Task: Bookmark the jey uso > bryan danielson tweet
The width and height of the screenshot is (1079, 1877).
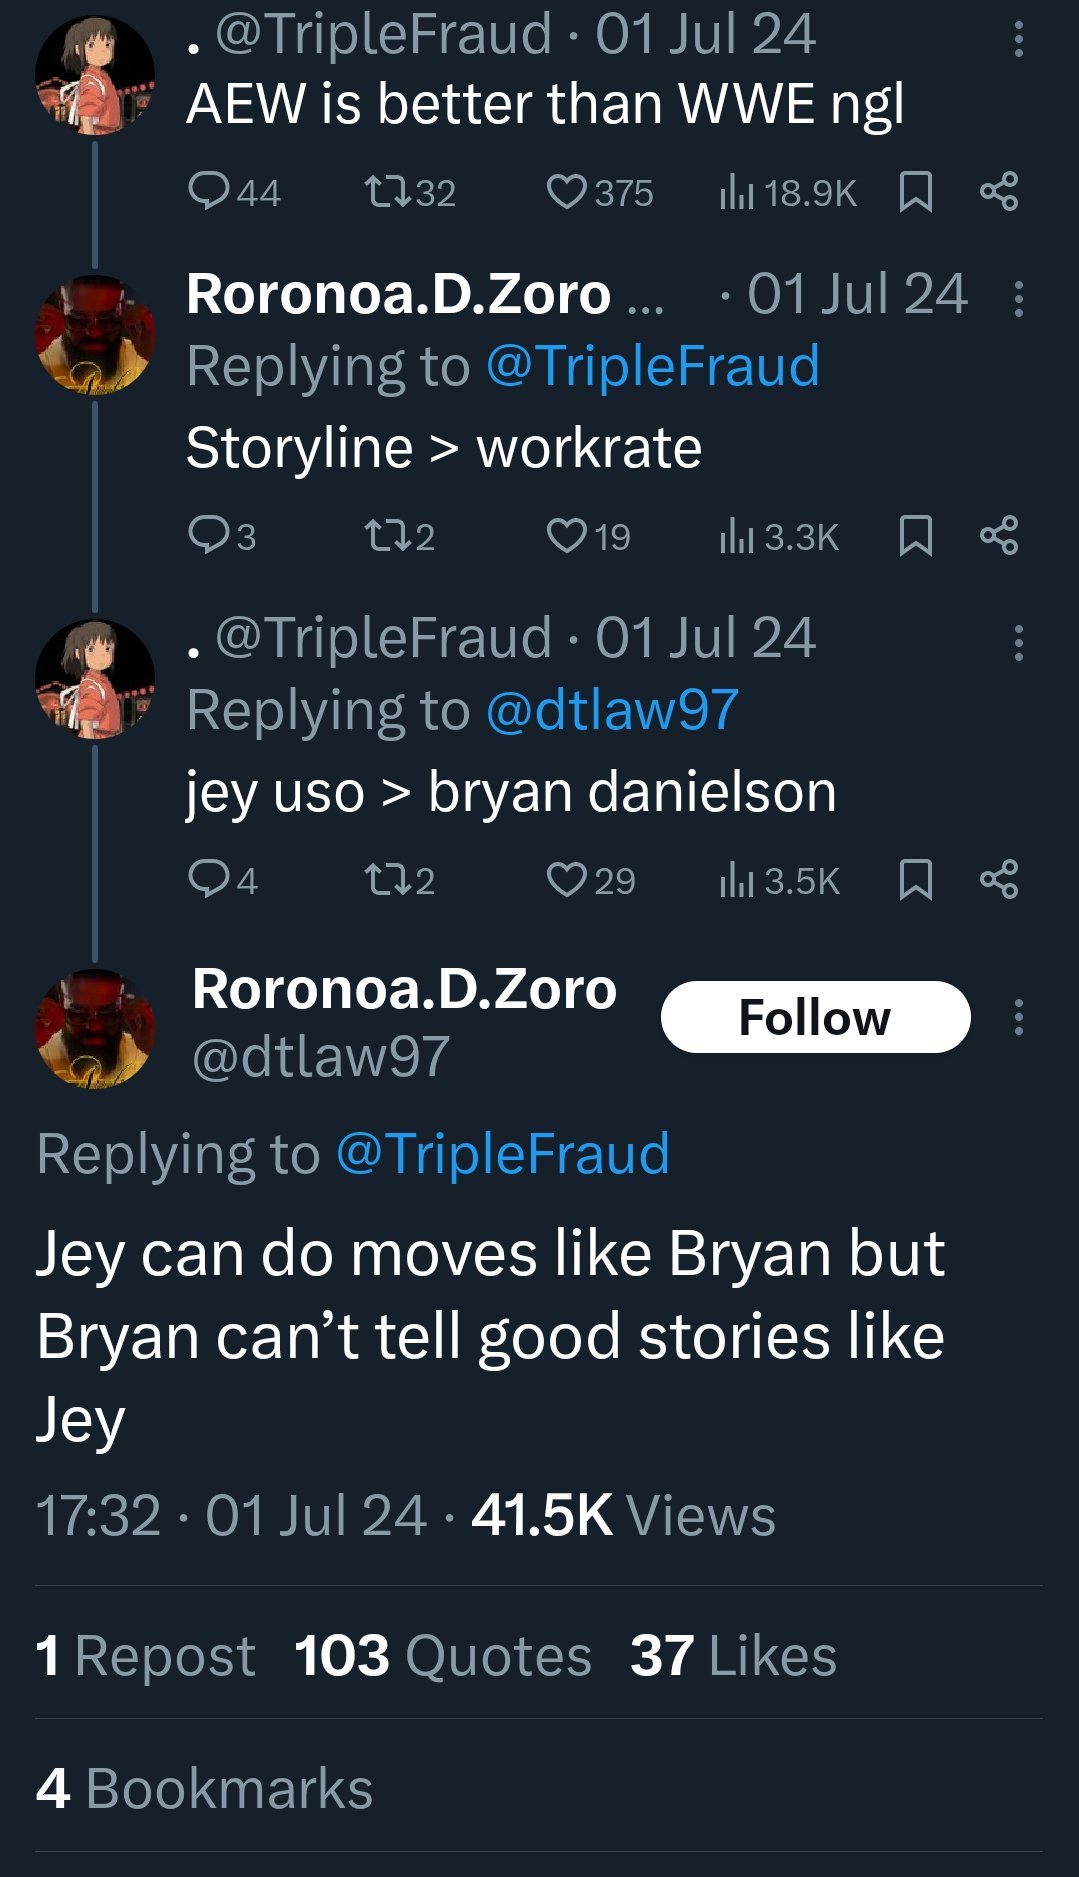Action: pos(916,880)
